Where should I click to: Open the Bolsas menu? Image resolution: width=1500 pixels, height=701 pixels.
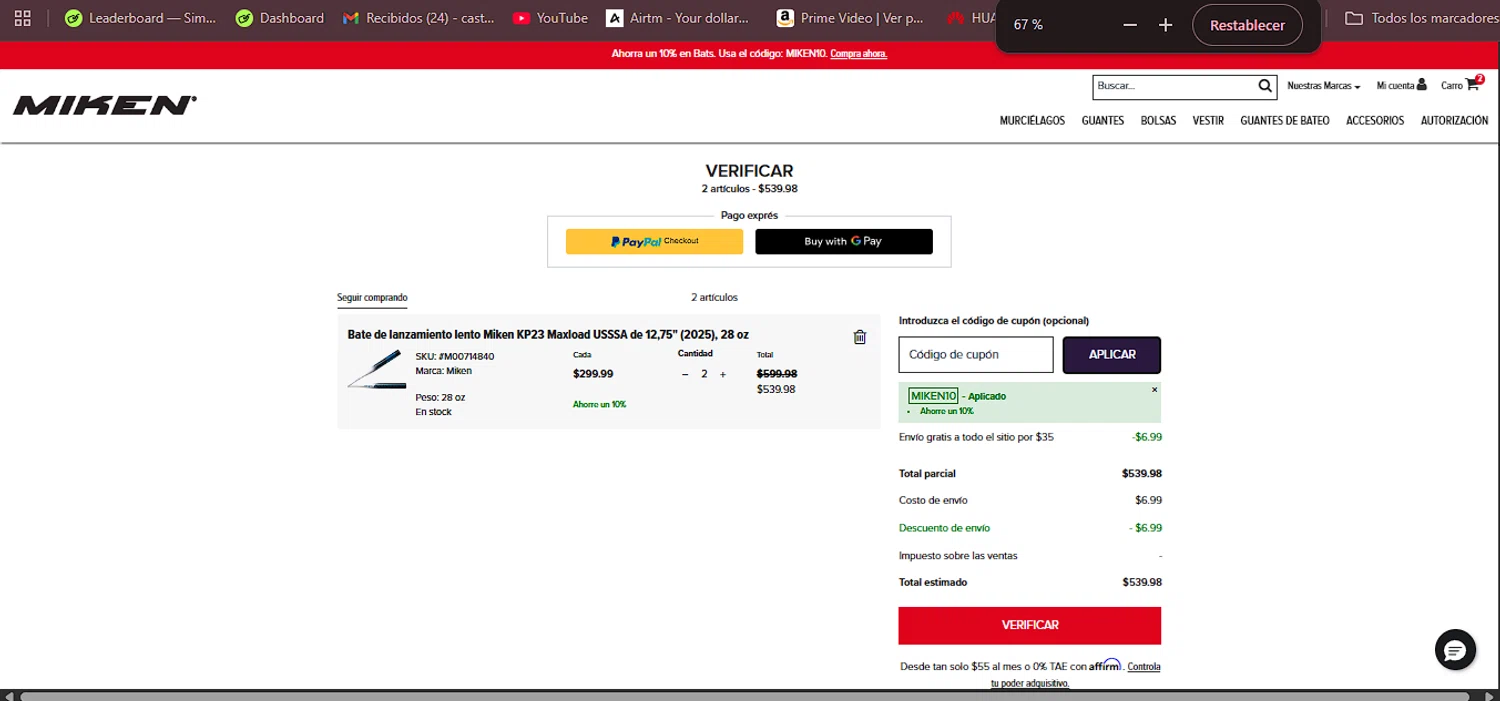(1158, 121)
